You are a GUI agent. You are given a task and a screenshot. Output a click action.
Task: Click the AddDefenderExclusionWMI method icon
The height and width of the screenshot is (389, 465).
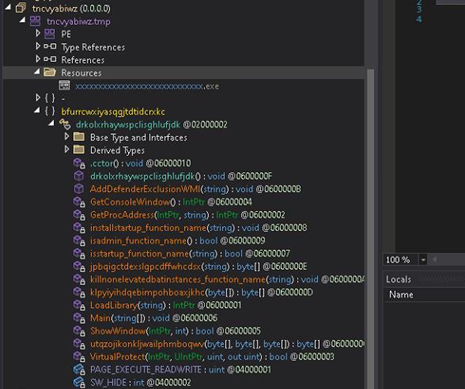click(79, 189)
